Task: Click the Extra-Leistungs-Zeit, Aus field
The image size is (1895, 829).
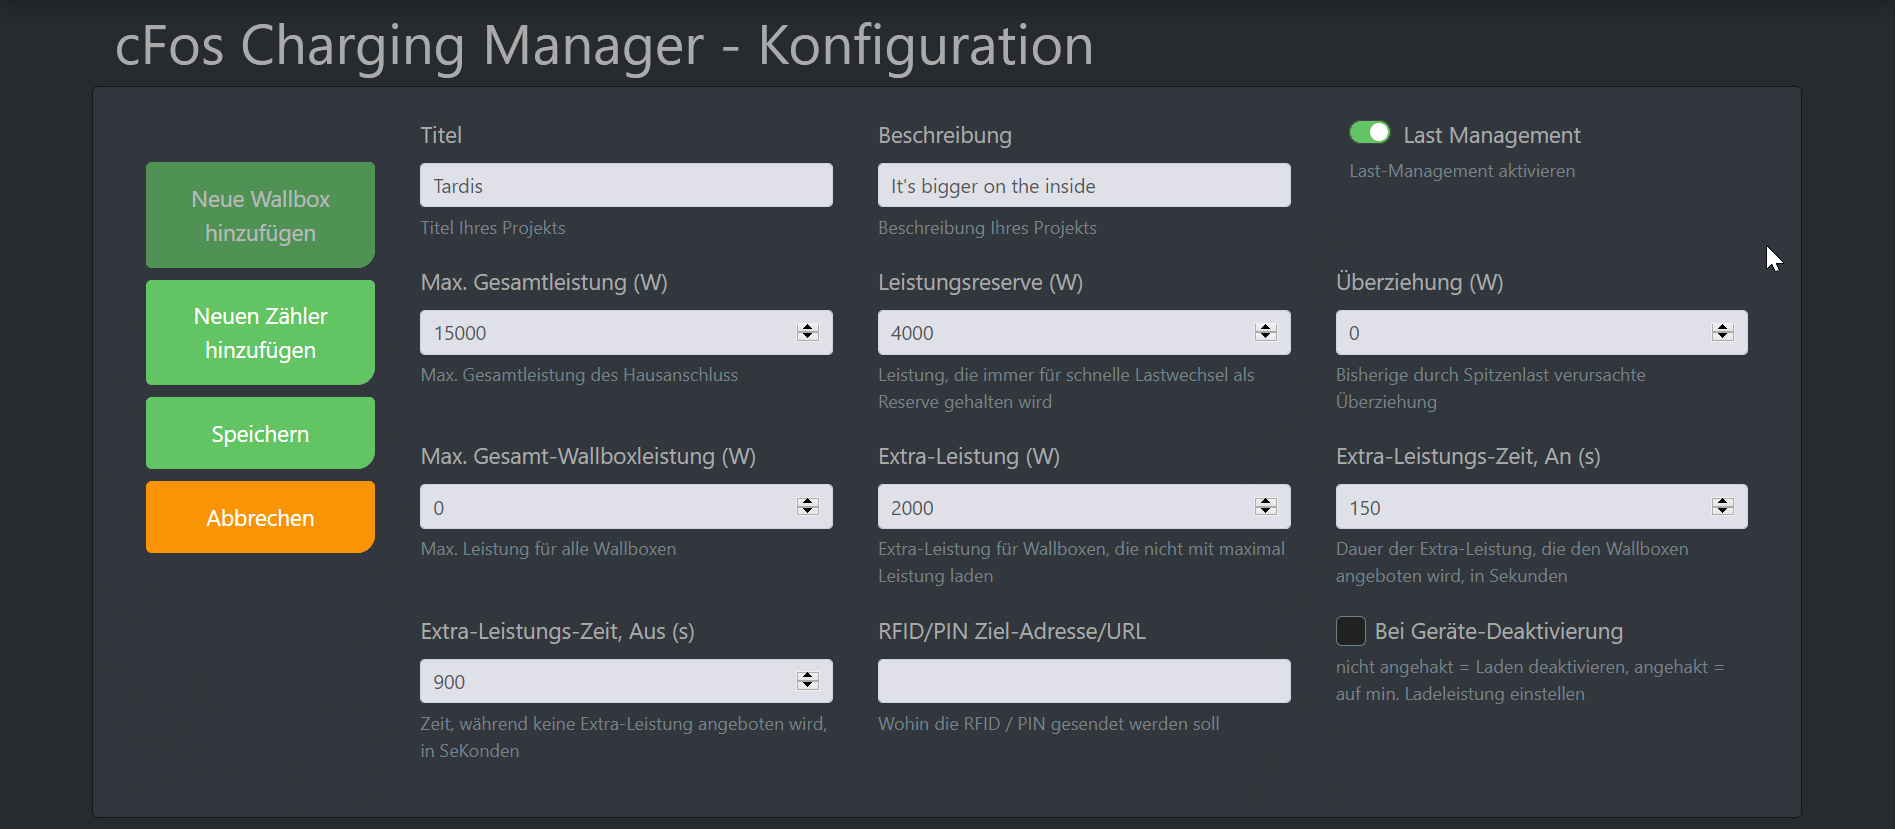Action: pyautogui.click(x=626, y=681)
